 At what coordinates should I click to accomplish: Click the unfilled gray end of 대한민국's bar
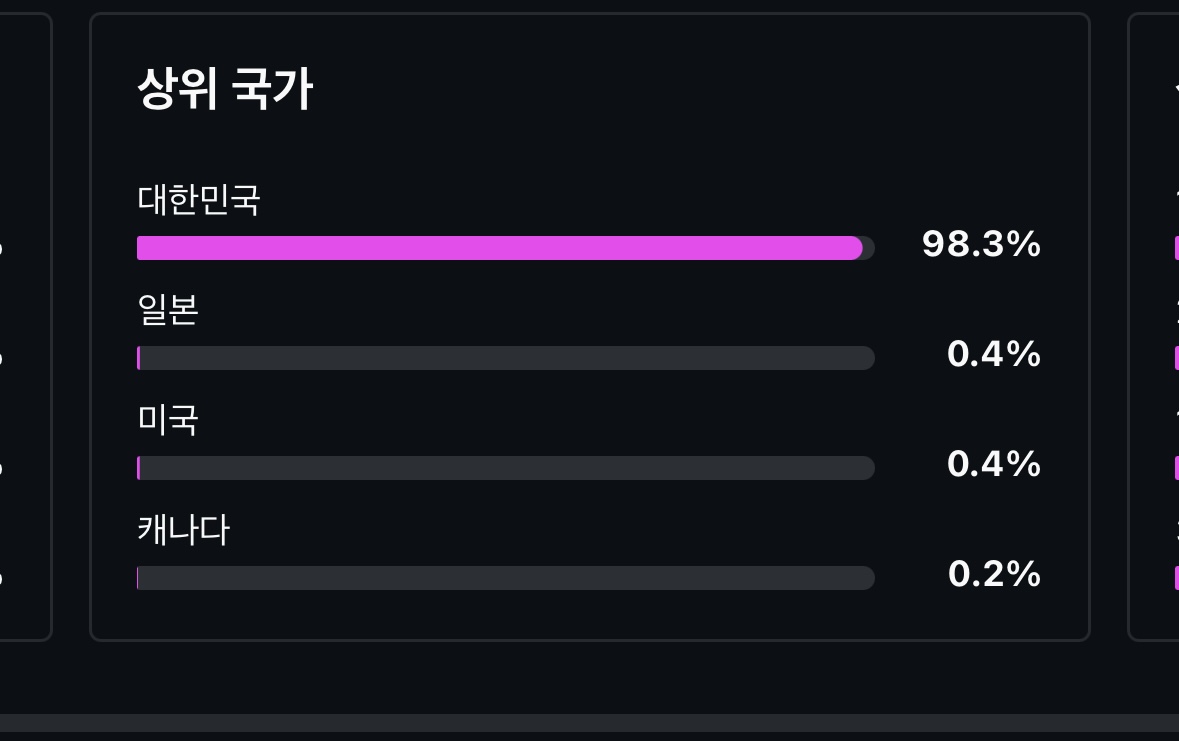tap(869, 248)
